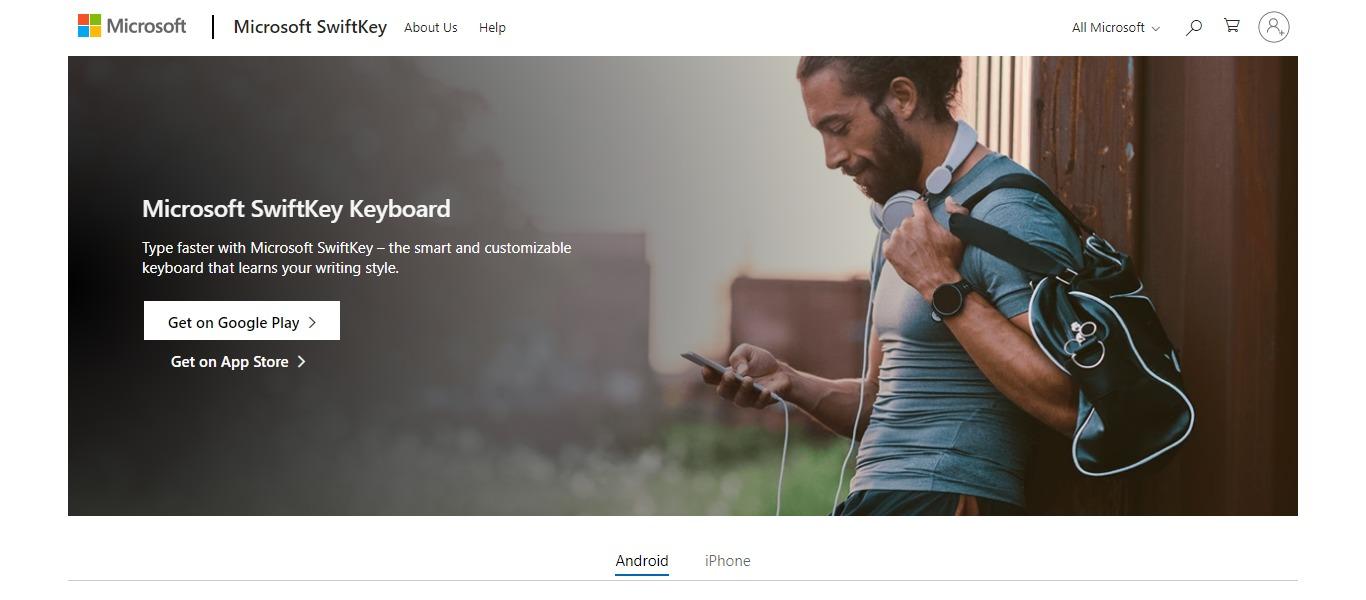Click the Microsoft four-square logo
This screenshot has width=1366, height=600.
89,26
